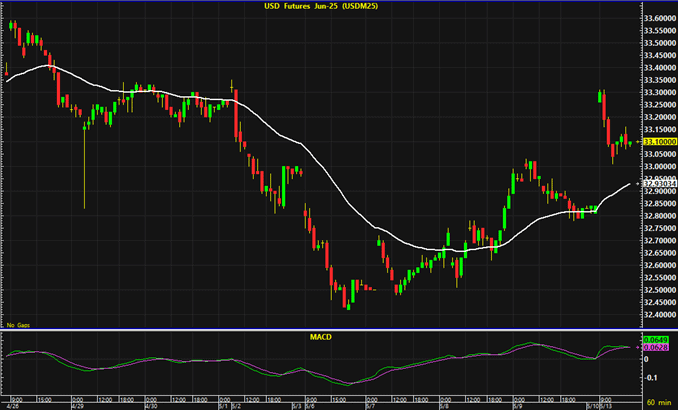Click the divider between price chart and MACD
This screenshot has height=410, width=678.
pos(320,331)
